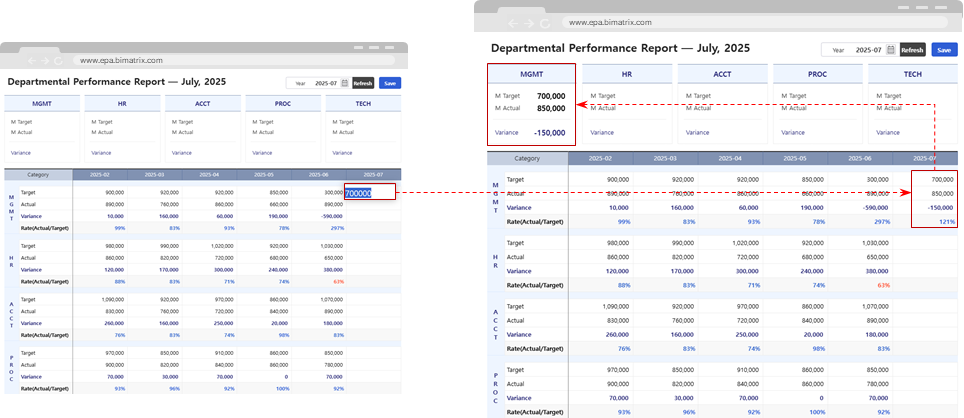Click the Save button in the left window
964x418 pixels.
tap(389, 84)
